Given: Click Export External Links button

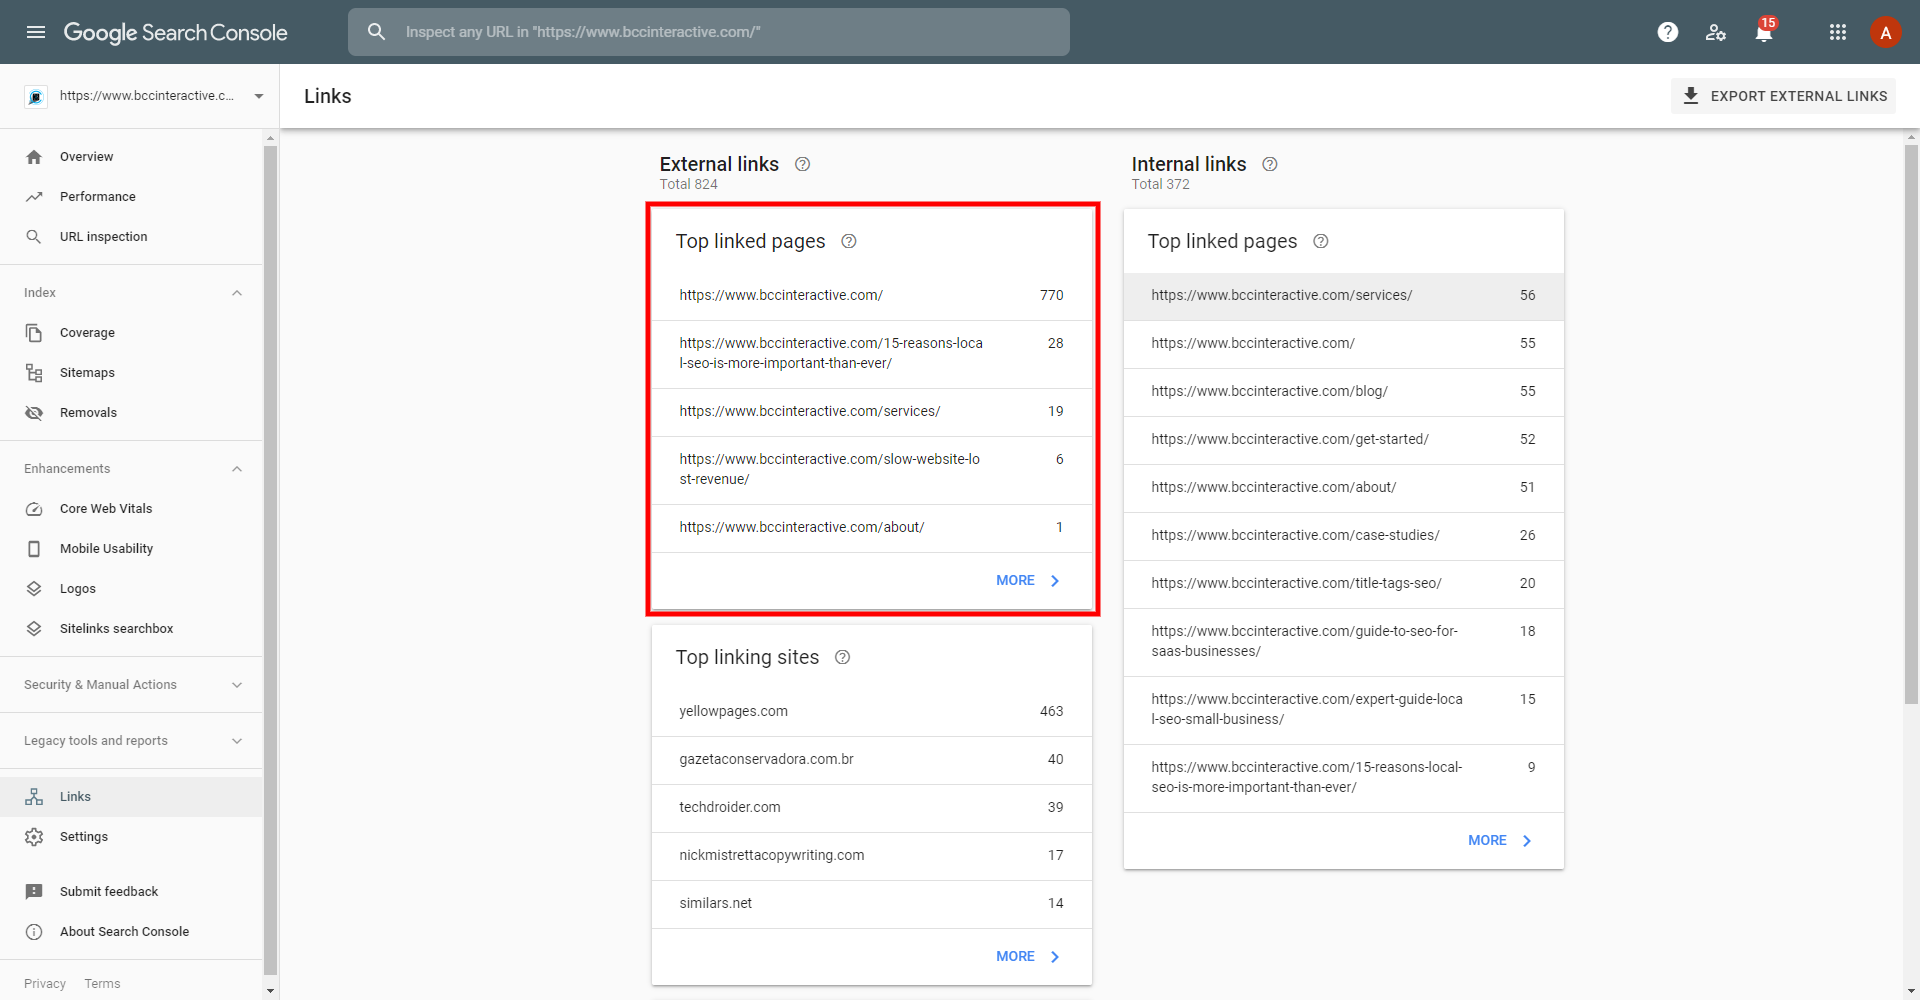Looking at the screenshot, I should pos(1783,96).
